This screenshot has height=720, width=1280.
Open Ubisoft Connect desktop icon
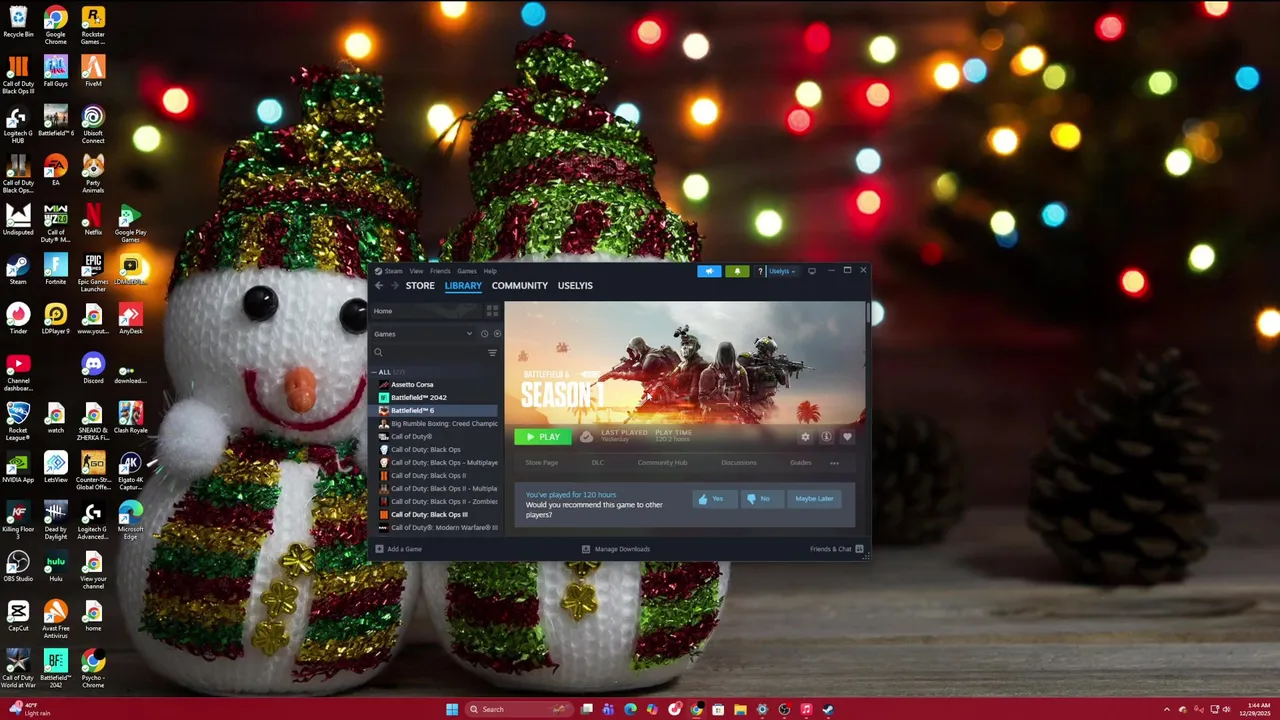93,124
